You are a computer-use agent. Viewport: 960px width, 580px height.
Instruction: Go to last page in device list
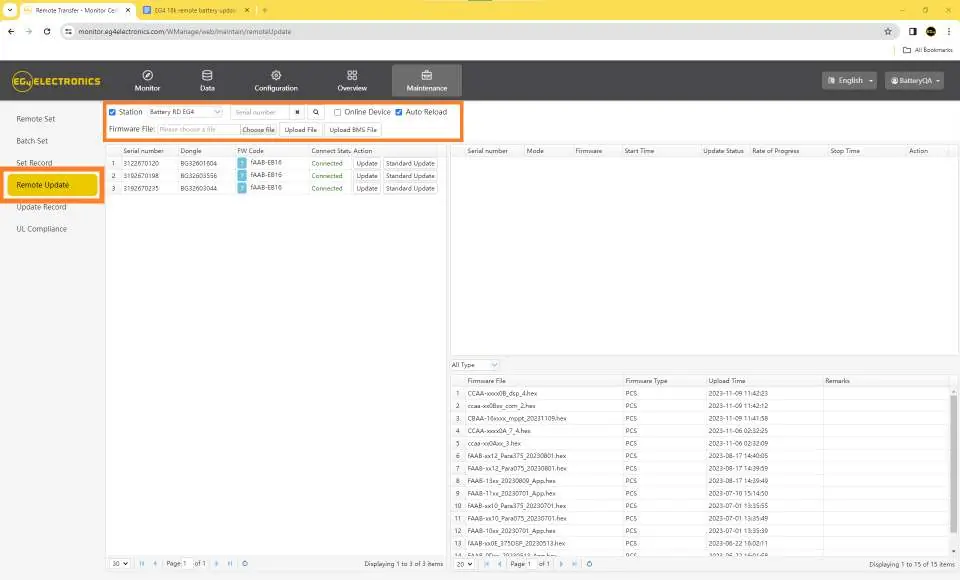pyautogui.click(x=230, y=563)
